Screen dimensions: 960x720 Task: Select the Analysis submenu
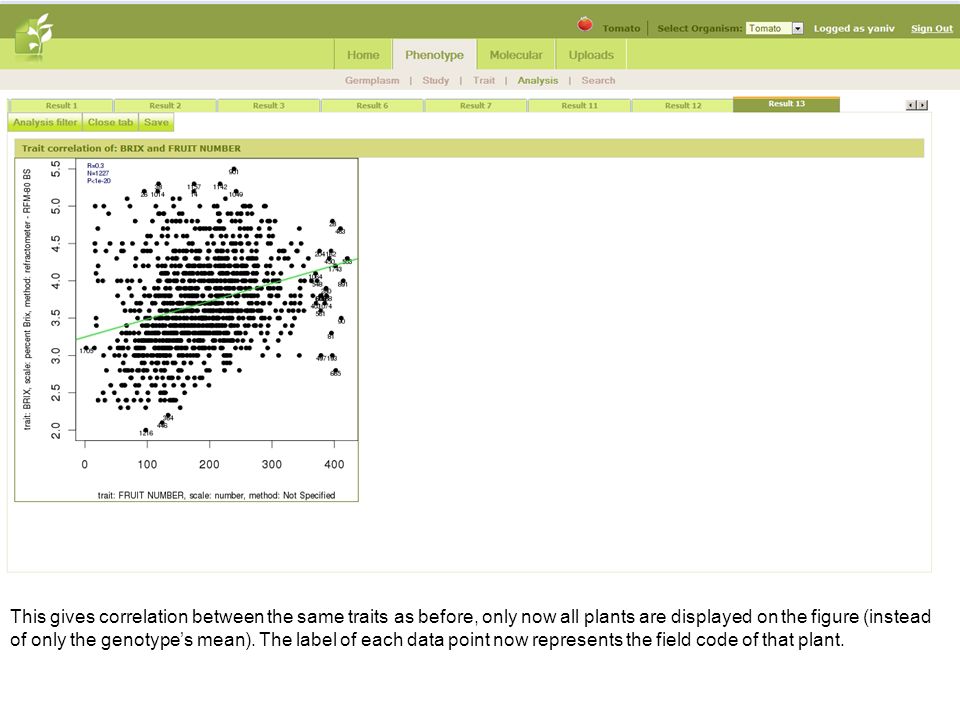(538, 80)
